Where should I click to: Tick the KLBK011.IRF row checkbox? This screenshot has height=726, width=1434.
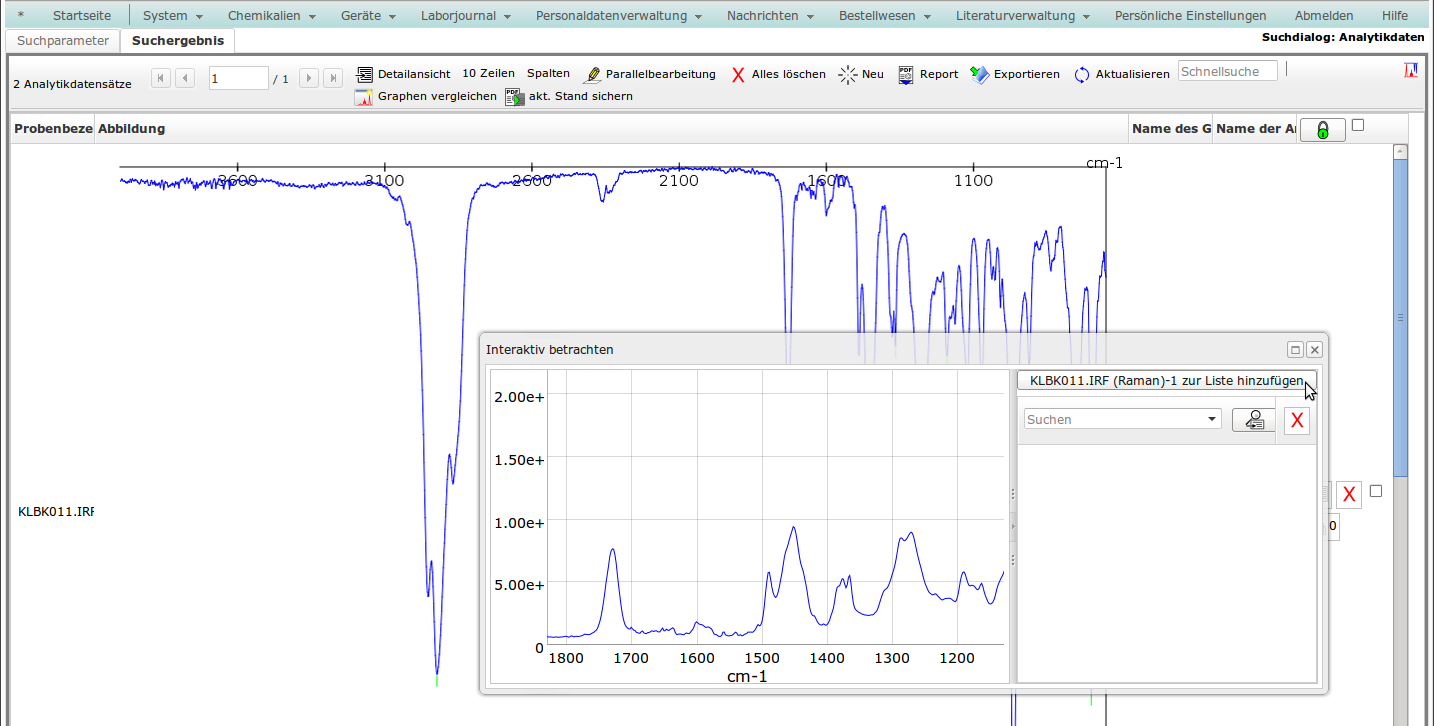point(1376,491)
